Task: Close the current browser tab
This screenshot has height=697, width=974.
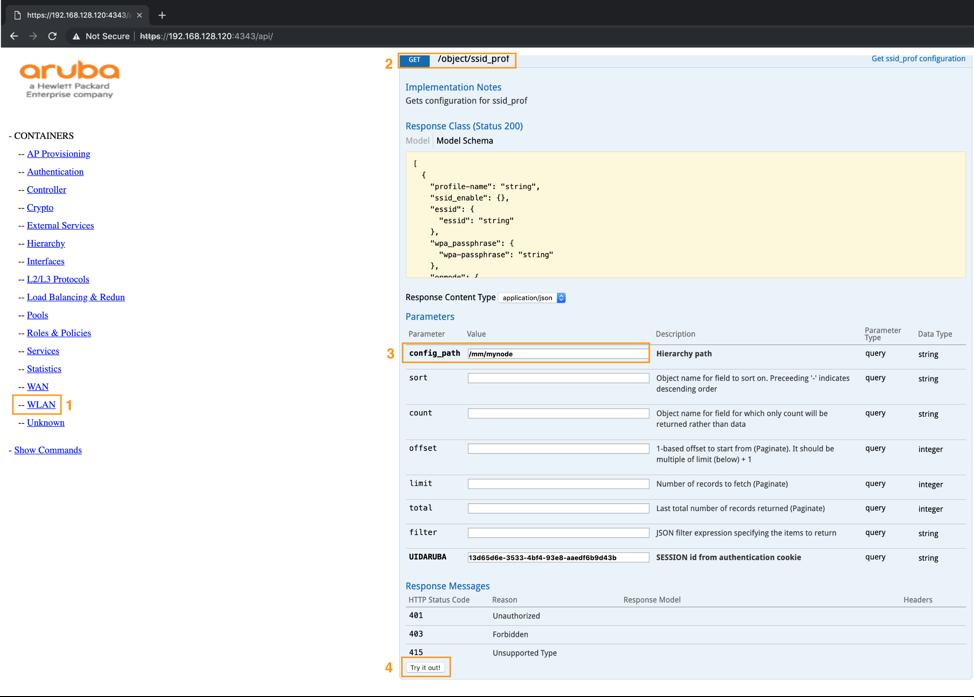Action: pyautogui.click(x=139, y=15)
